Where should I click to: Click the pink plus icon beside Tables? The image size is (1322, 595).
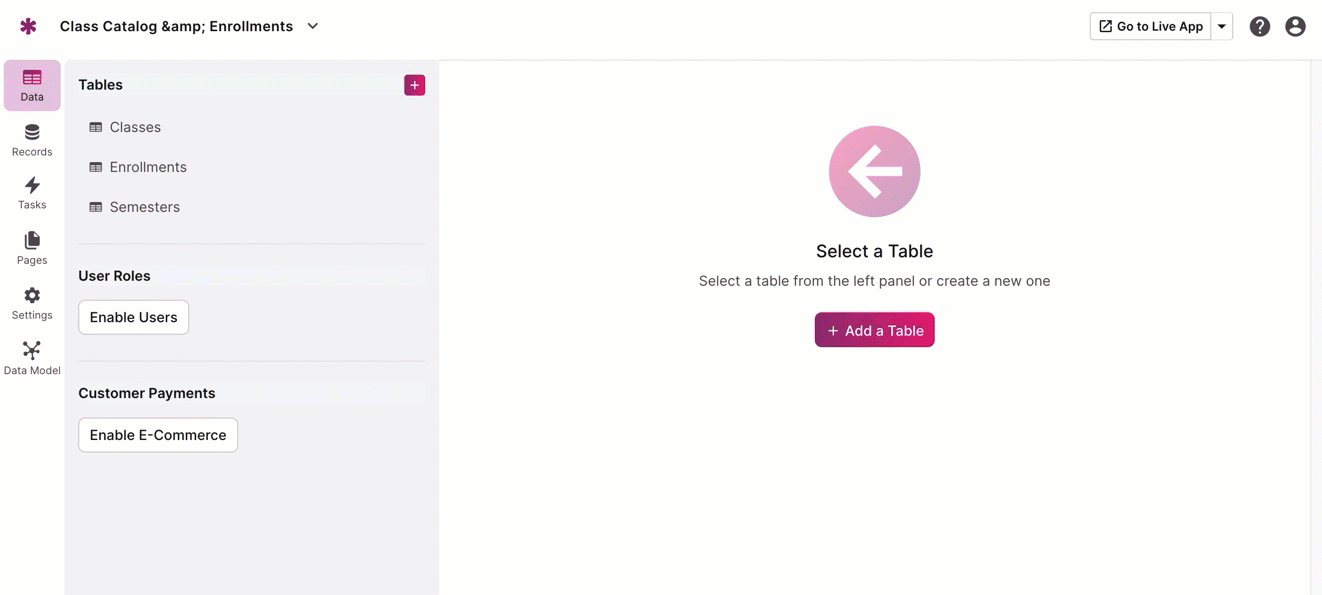tap(414, 85)
